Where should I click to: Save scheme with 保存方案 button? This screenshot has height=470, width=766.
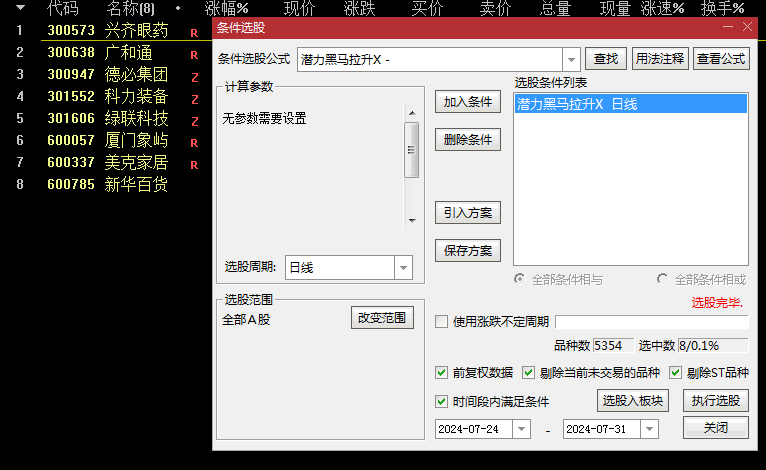point(468,251)
